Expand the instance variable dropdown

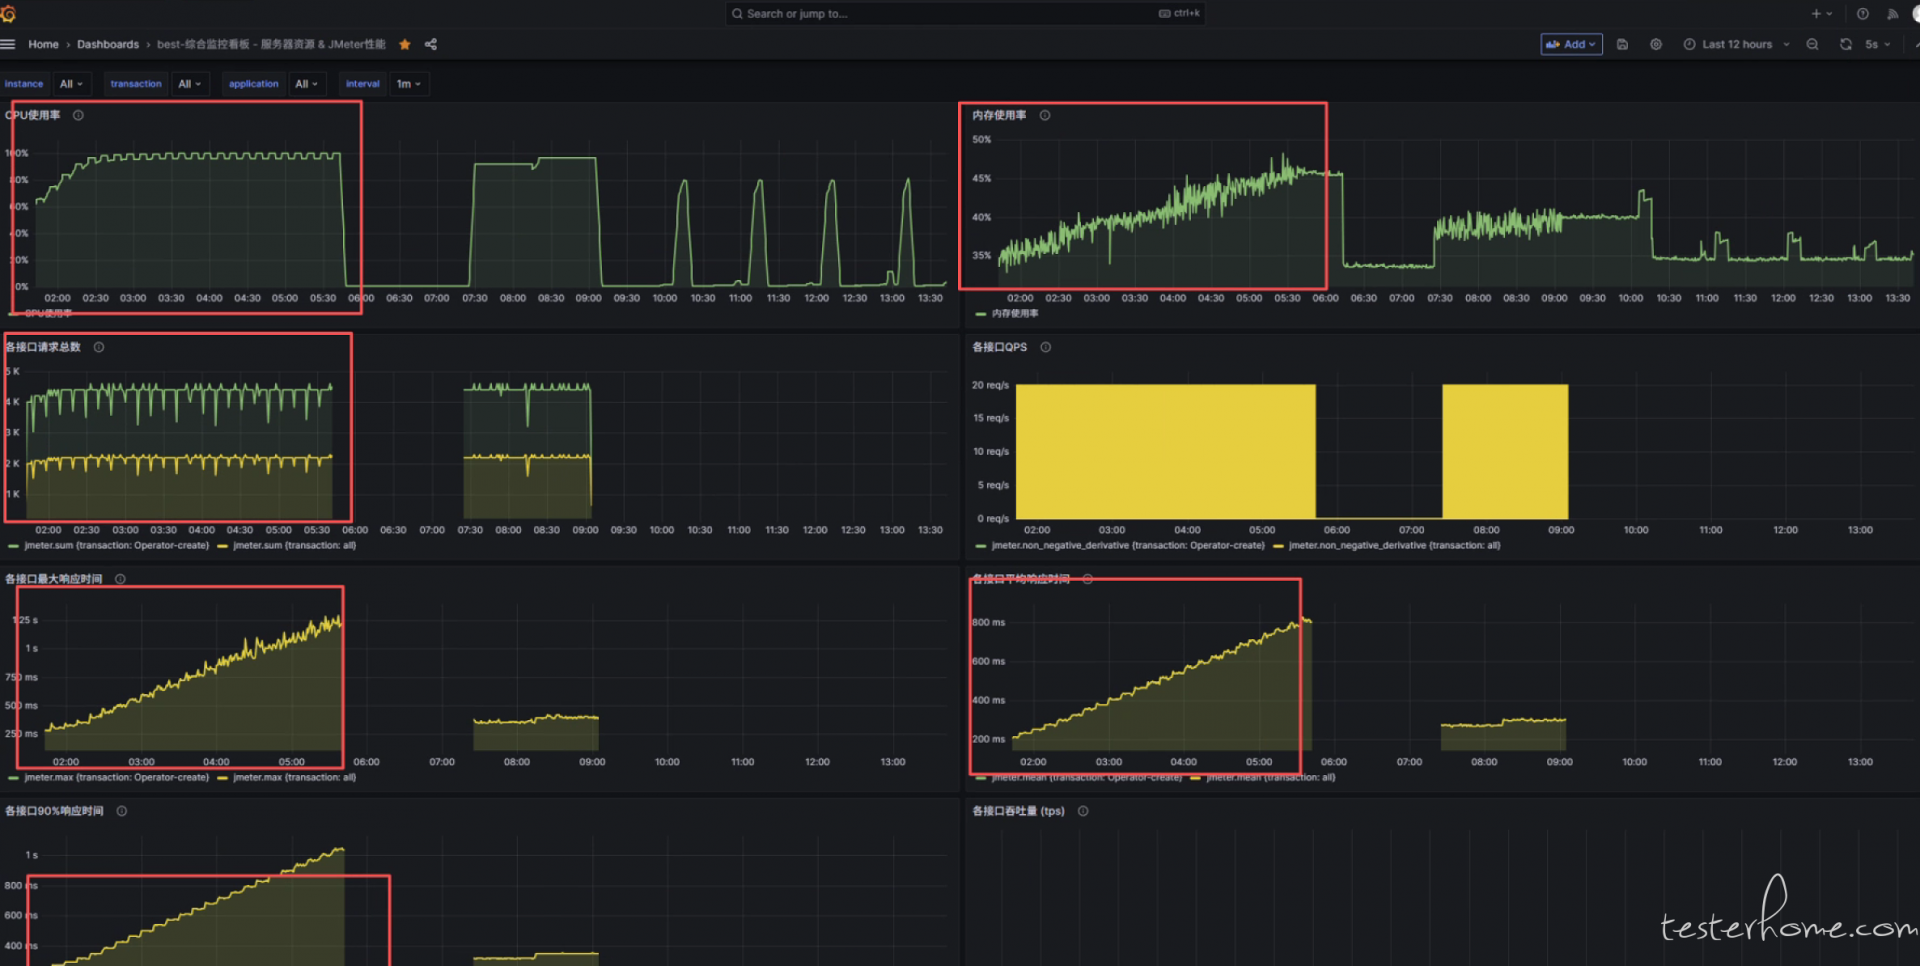point(71,84)
